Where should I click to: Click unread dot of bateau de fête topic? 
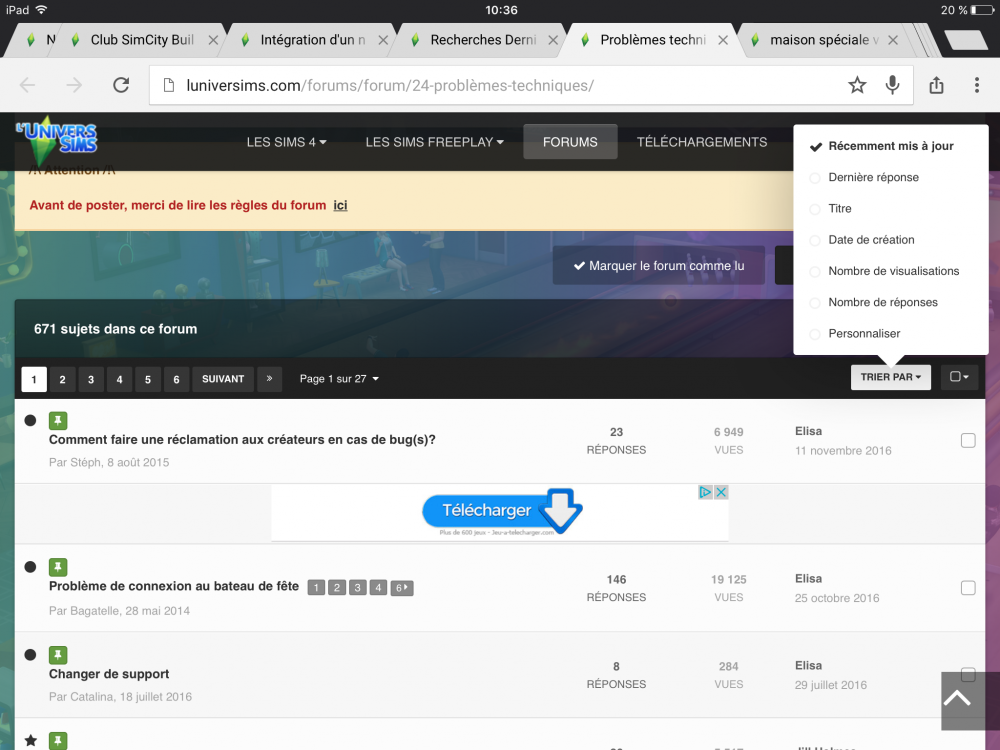pyautogui.click(x=30, y=567)
